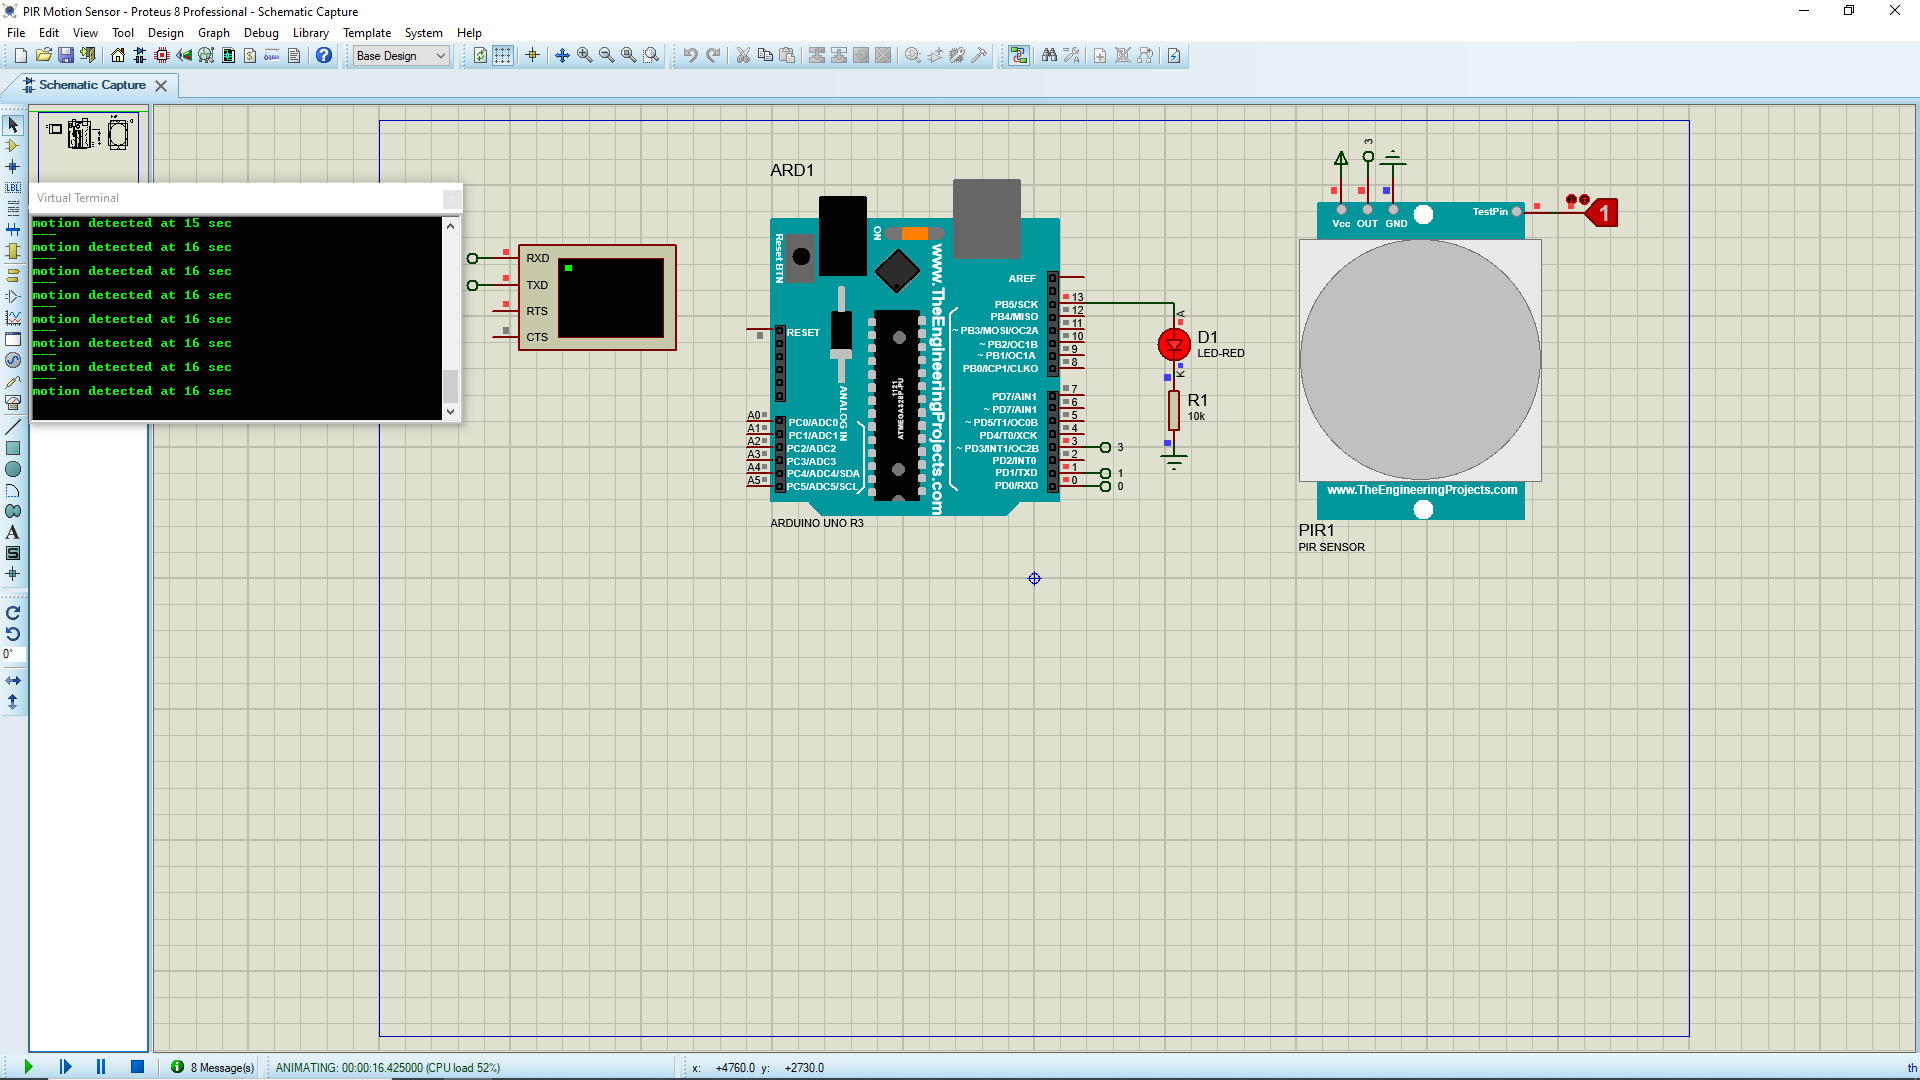Select the Component Mode tool
The height and width of the screenshot is (1080, 1920).
coord(13,146)
